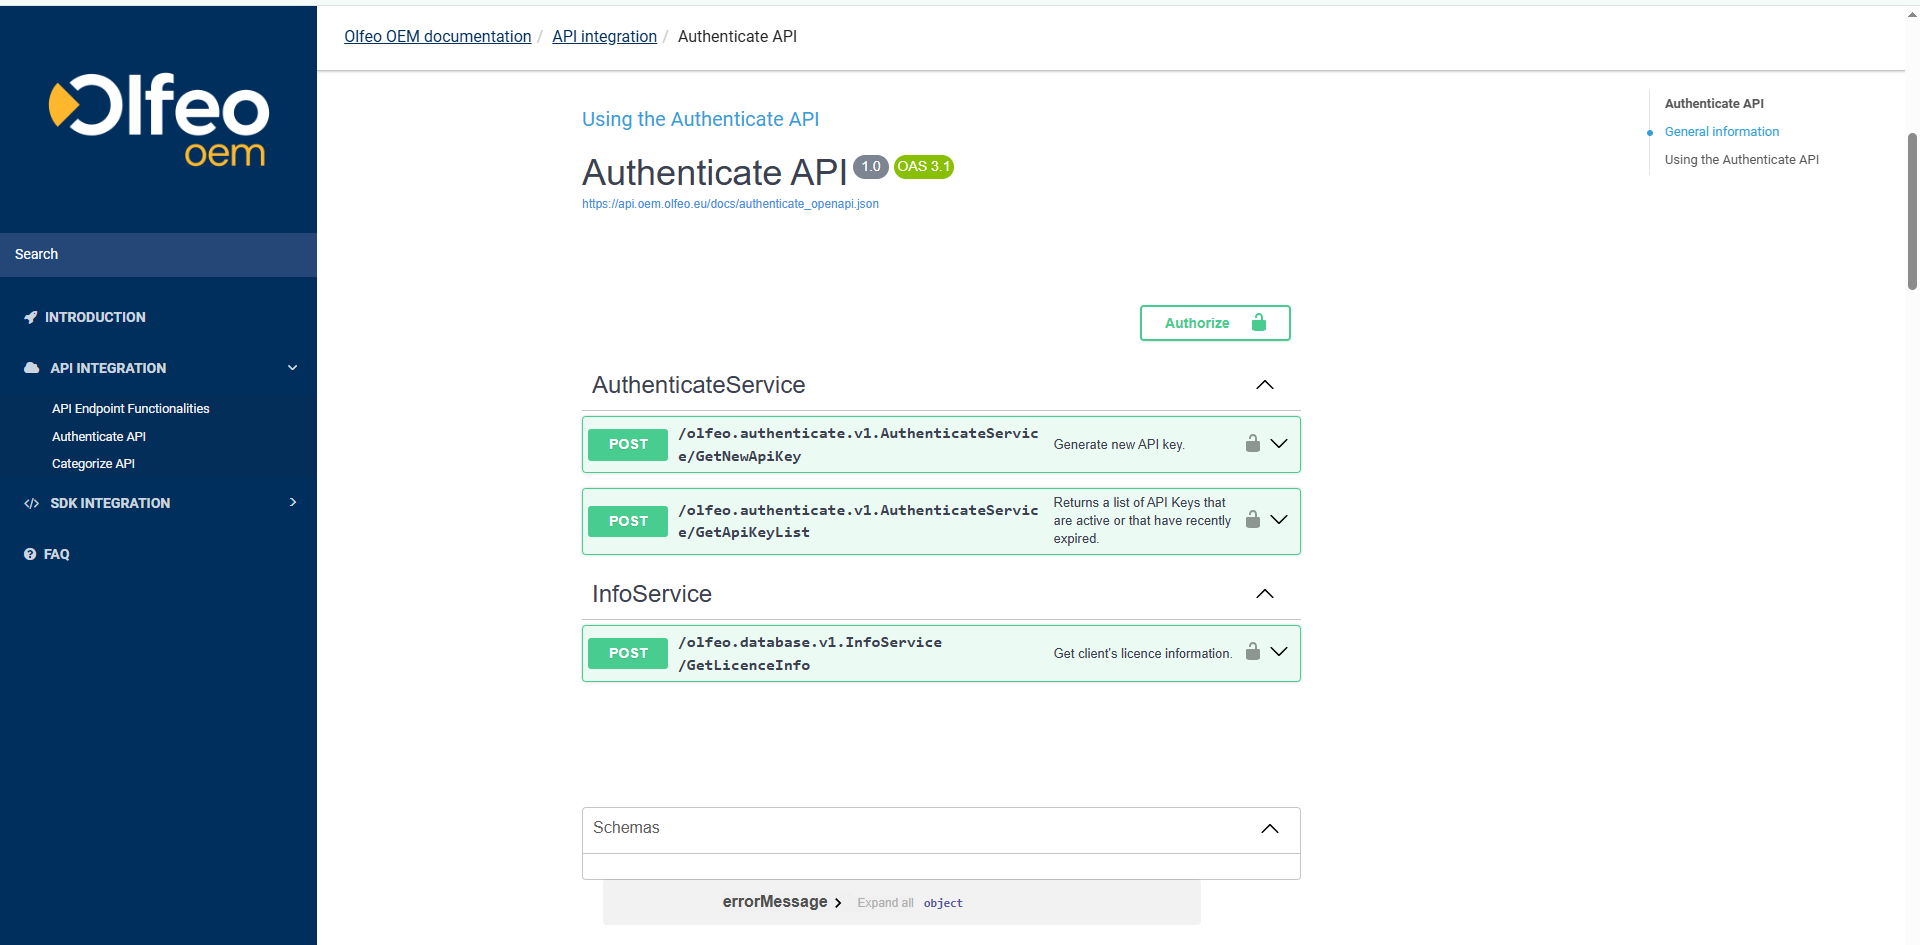Open the Introduction sidebar item
Image resolution: width=1920 pixels, height=945 pixels.
click(x=95, y=317)
